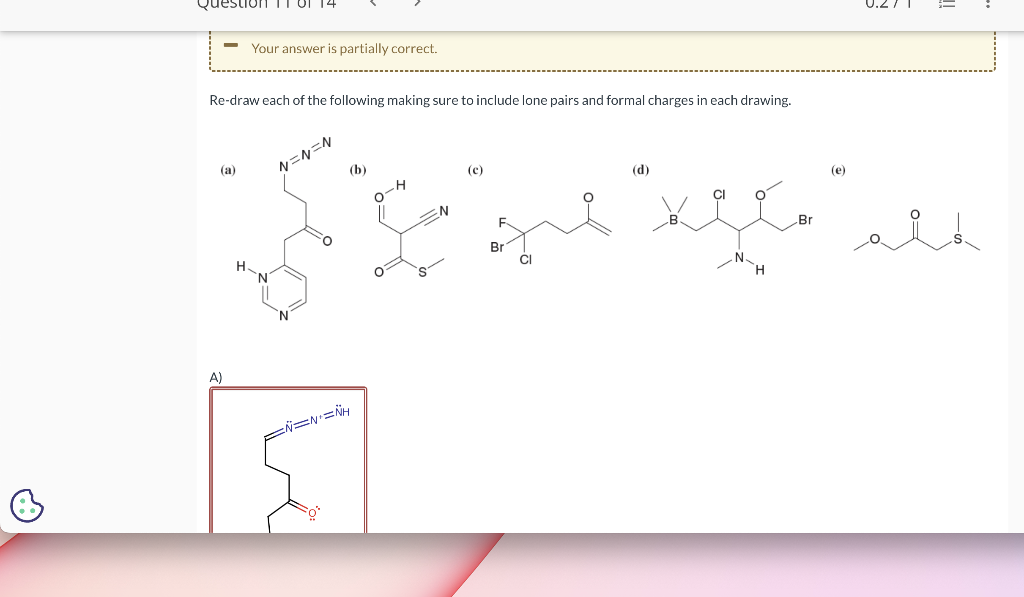The image size is (1024, 597).
Task: Click the structure label (a)
Action: (228, 170)
